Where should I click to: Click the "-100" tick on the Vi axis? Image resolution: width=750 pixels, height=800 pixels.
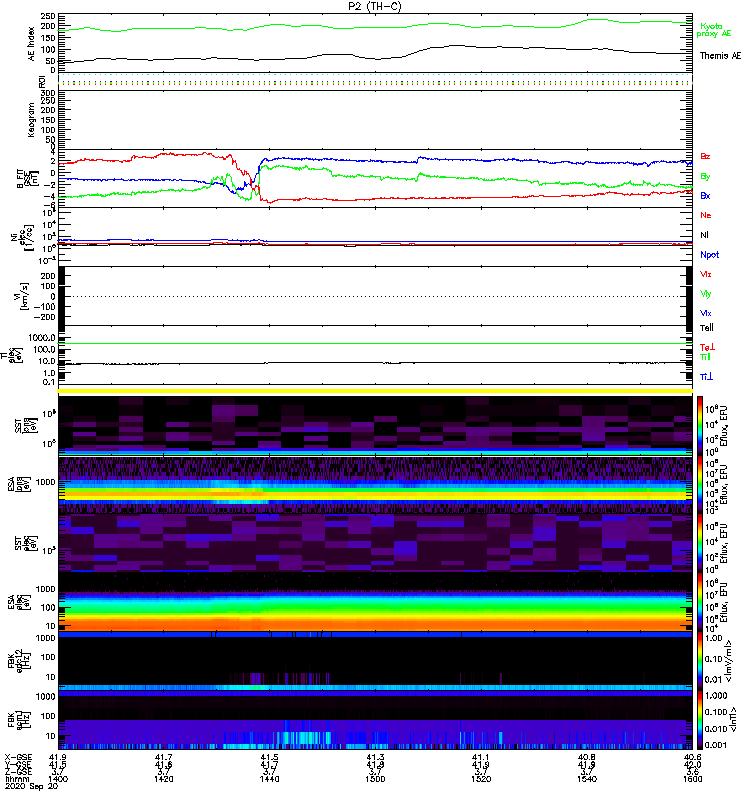pos(44,307)
